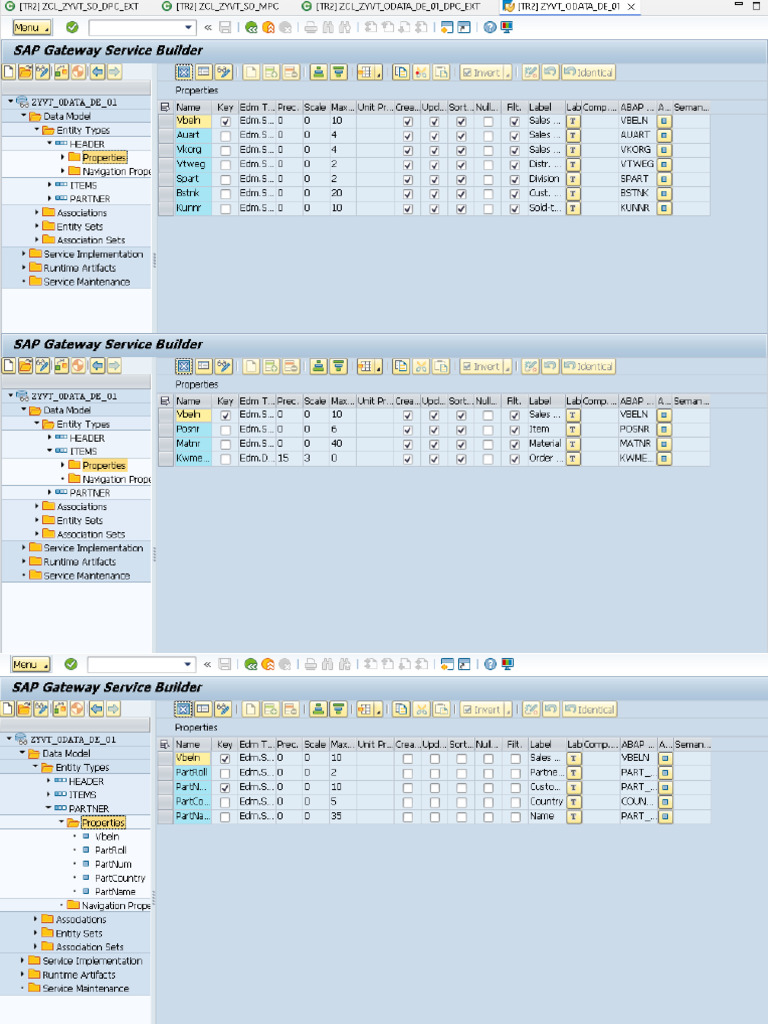The height and width of the screenshot is (1024, 768).
Task: Click Insert Row icon in ITEMS properties grid toolbar
Action: (271, 366)
